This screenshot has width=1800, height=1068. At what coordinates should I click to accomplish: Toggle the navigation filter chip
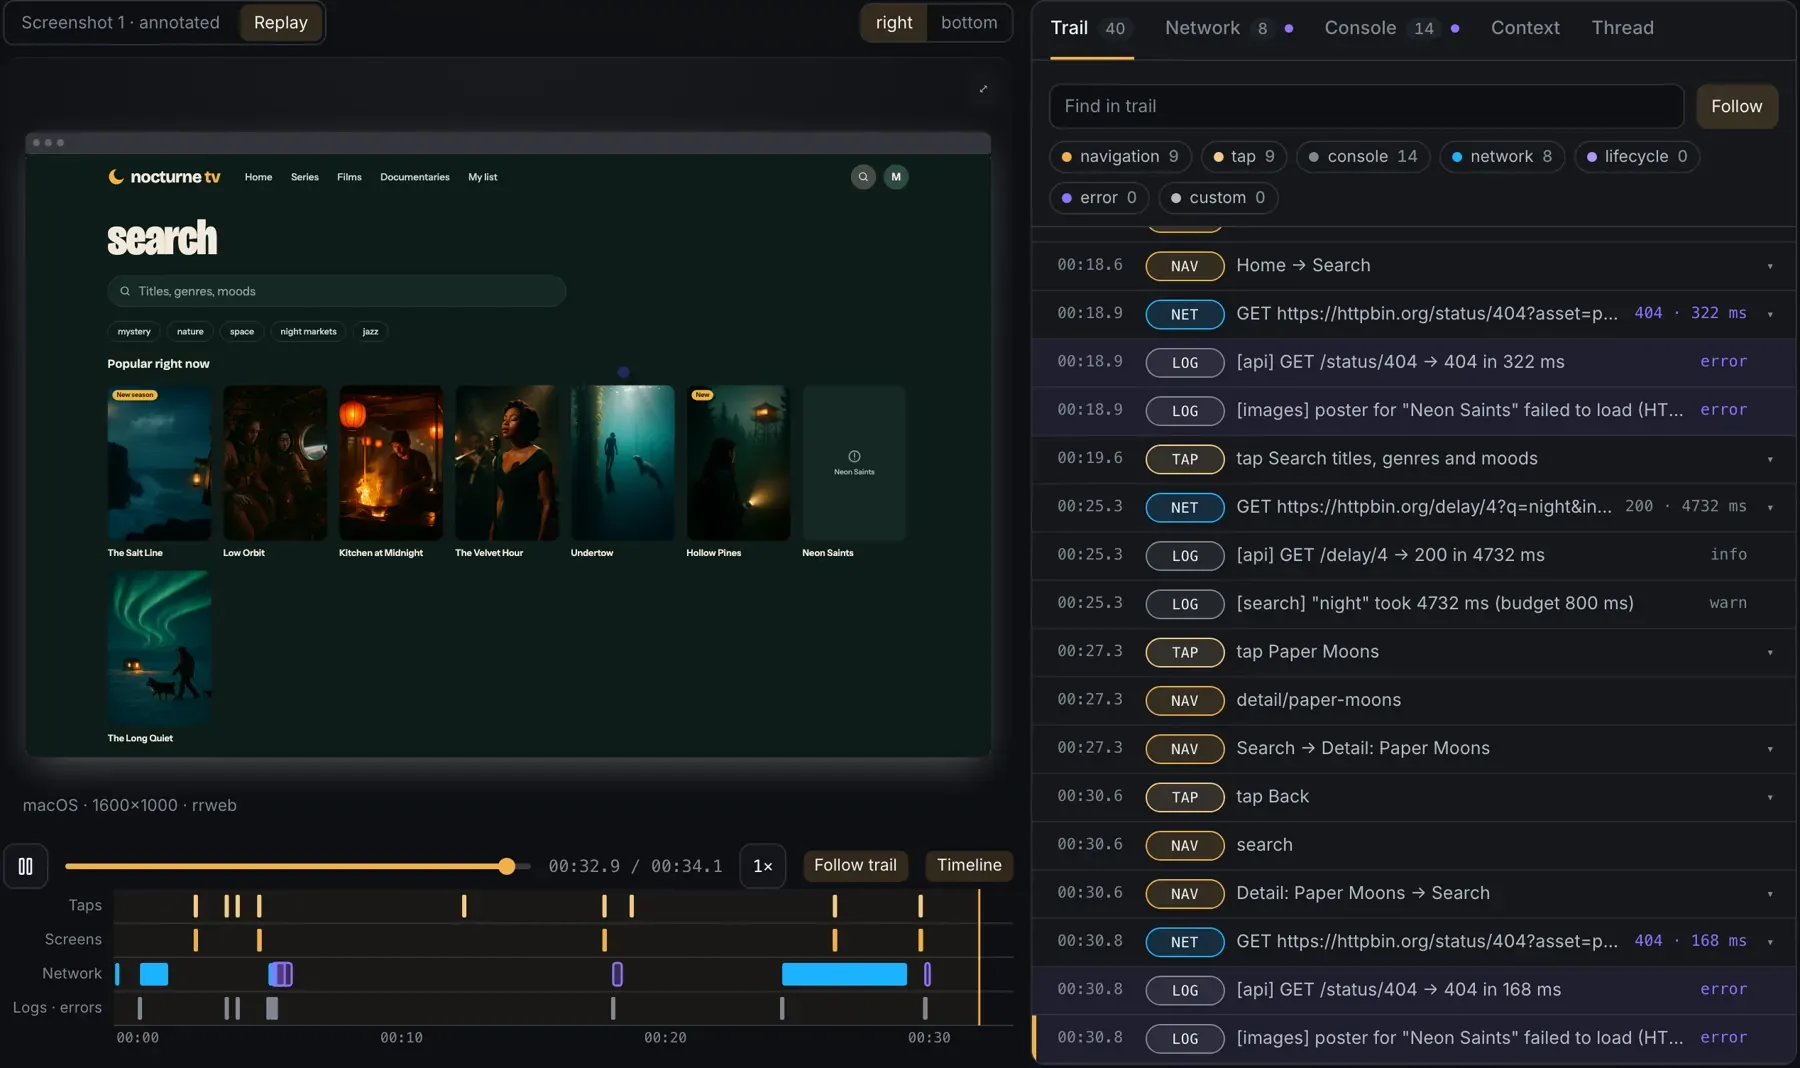pos(1120,156)
